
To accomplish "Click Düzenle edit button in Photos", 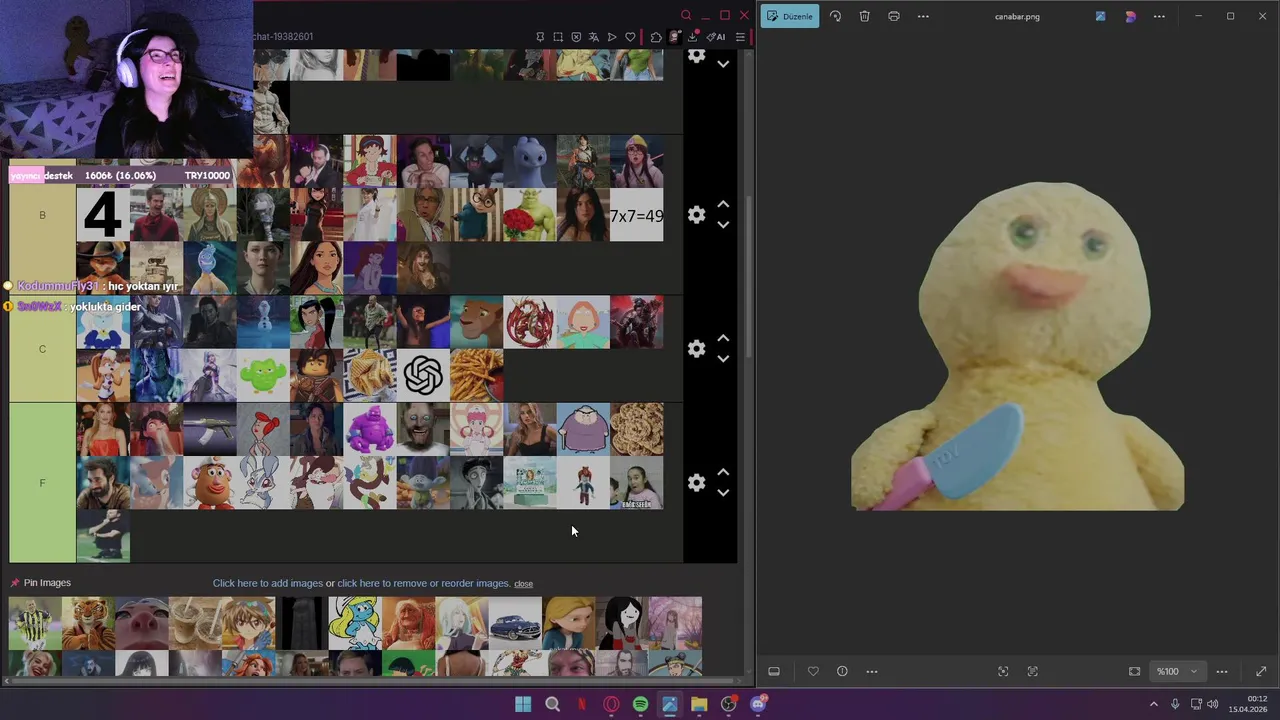I will click(790, 16).
